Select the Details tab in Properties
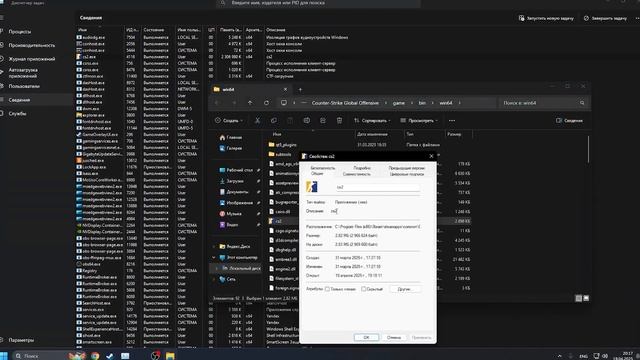 (x=362, y=168)
